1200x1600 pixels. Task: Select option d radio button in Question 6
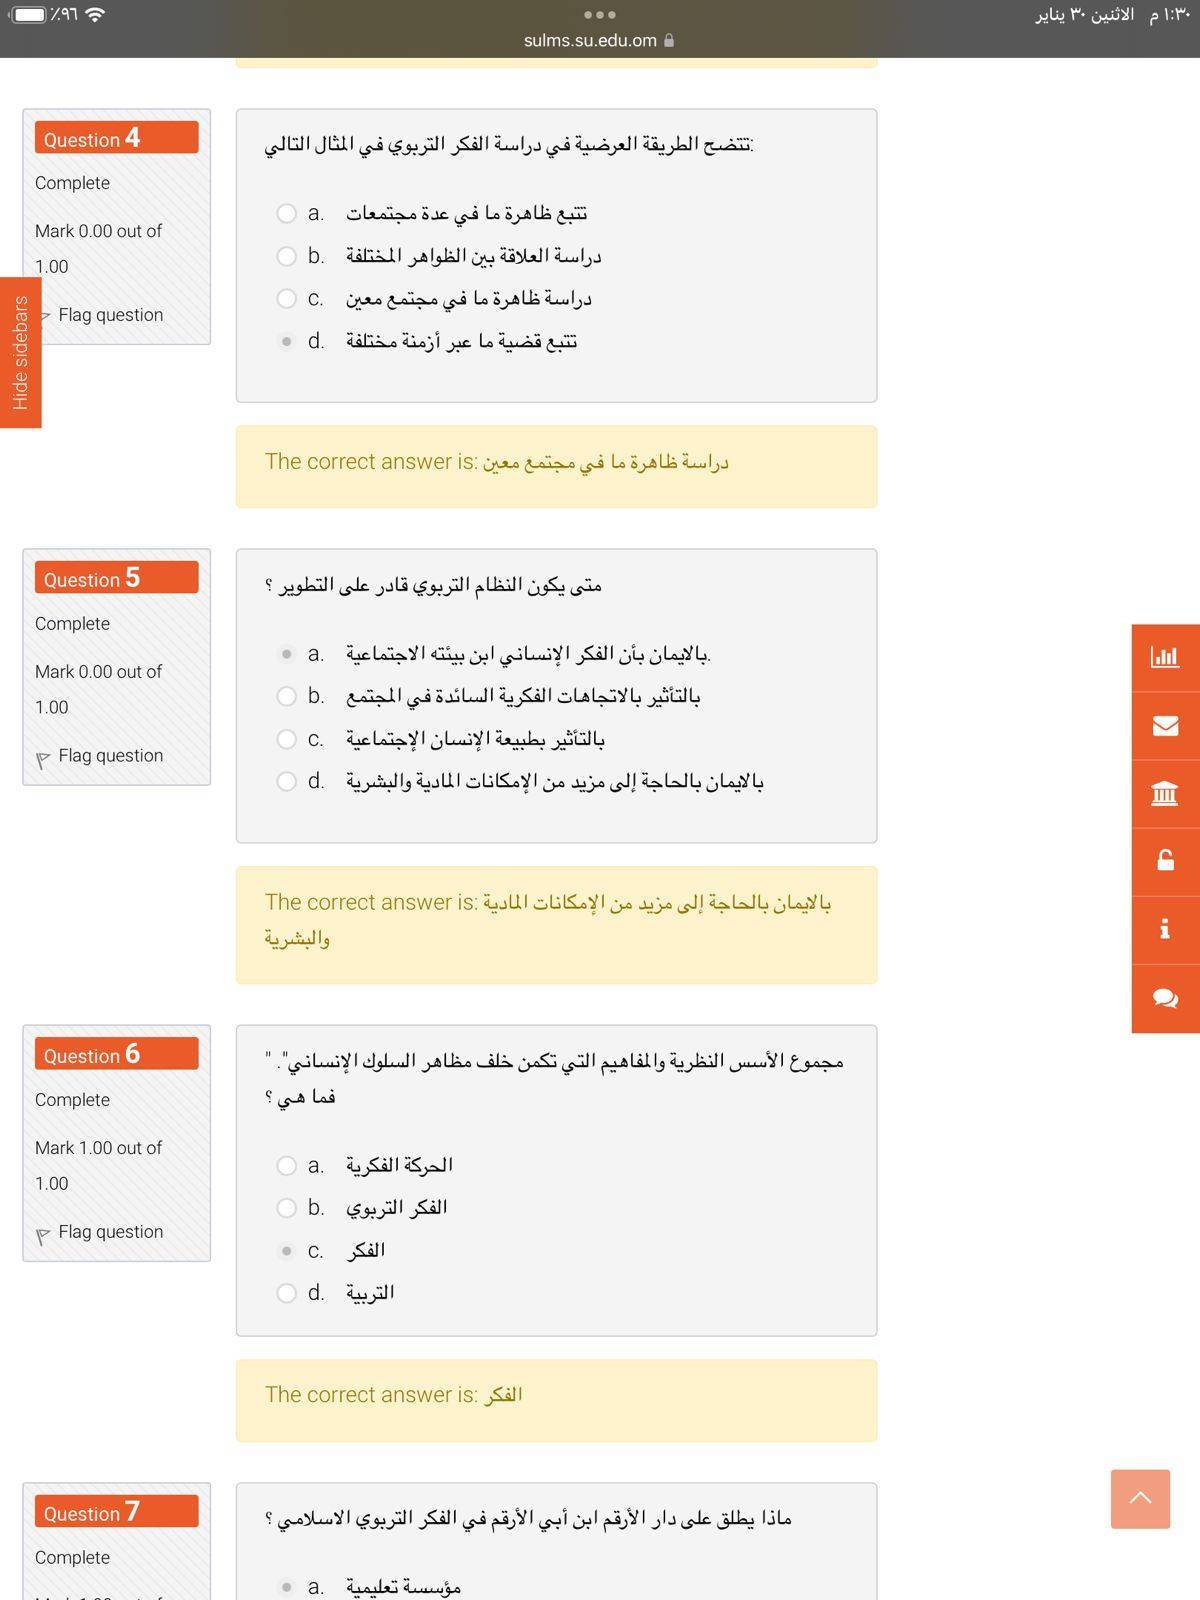pyautogui.click(x=287, y=1293)
